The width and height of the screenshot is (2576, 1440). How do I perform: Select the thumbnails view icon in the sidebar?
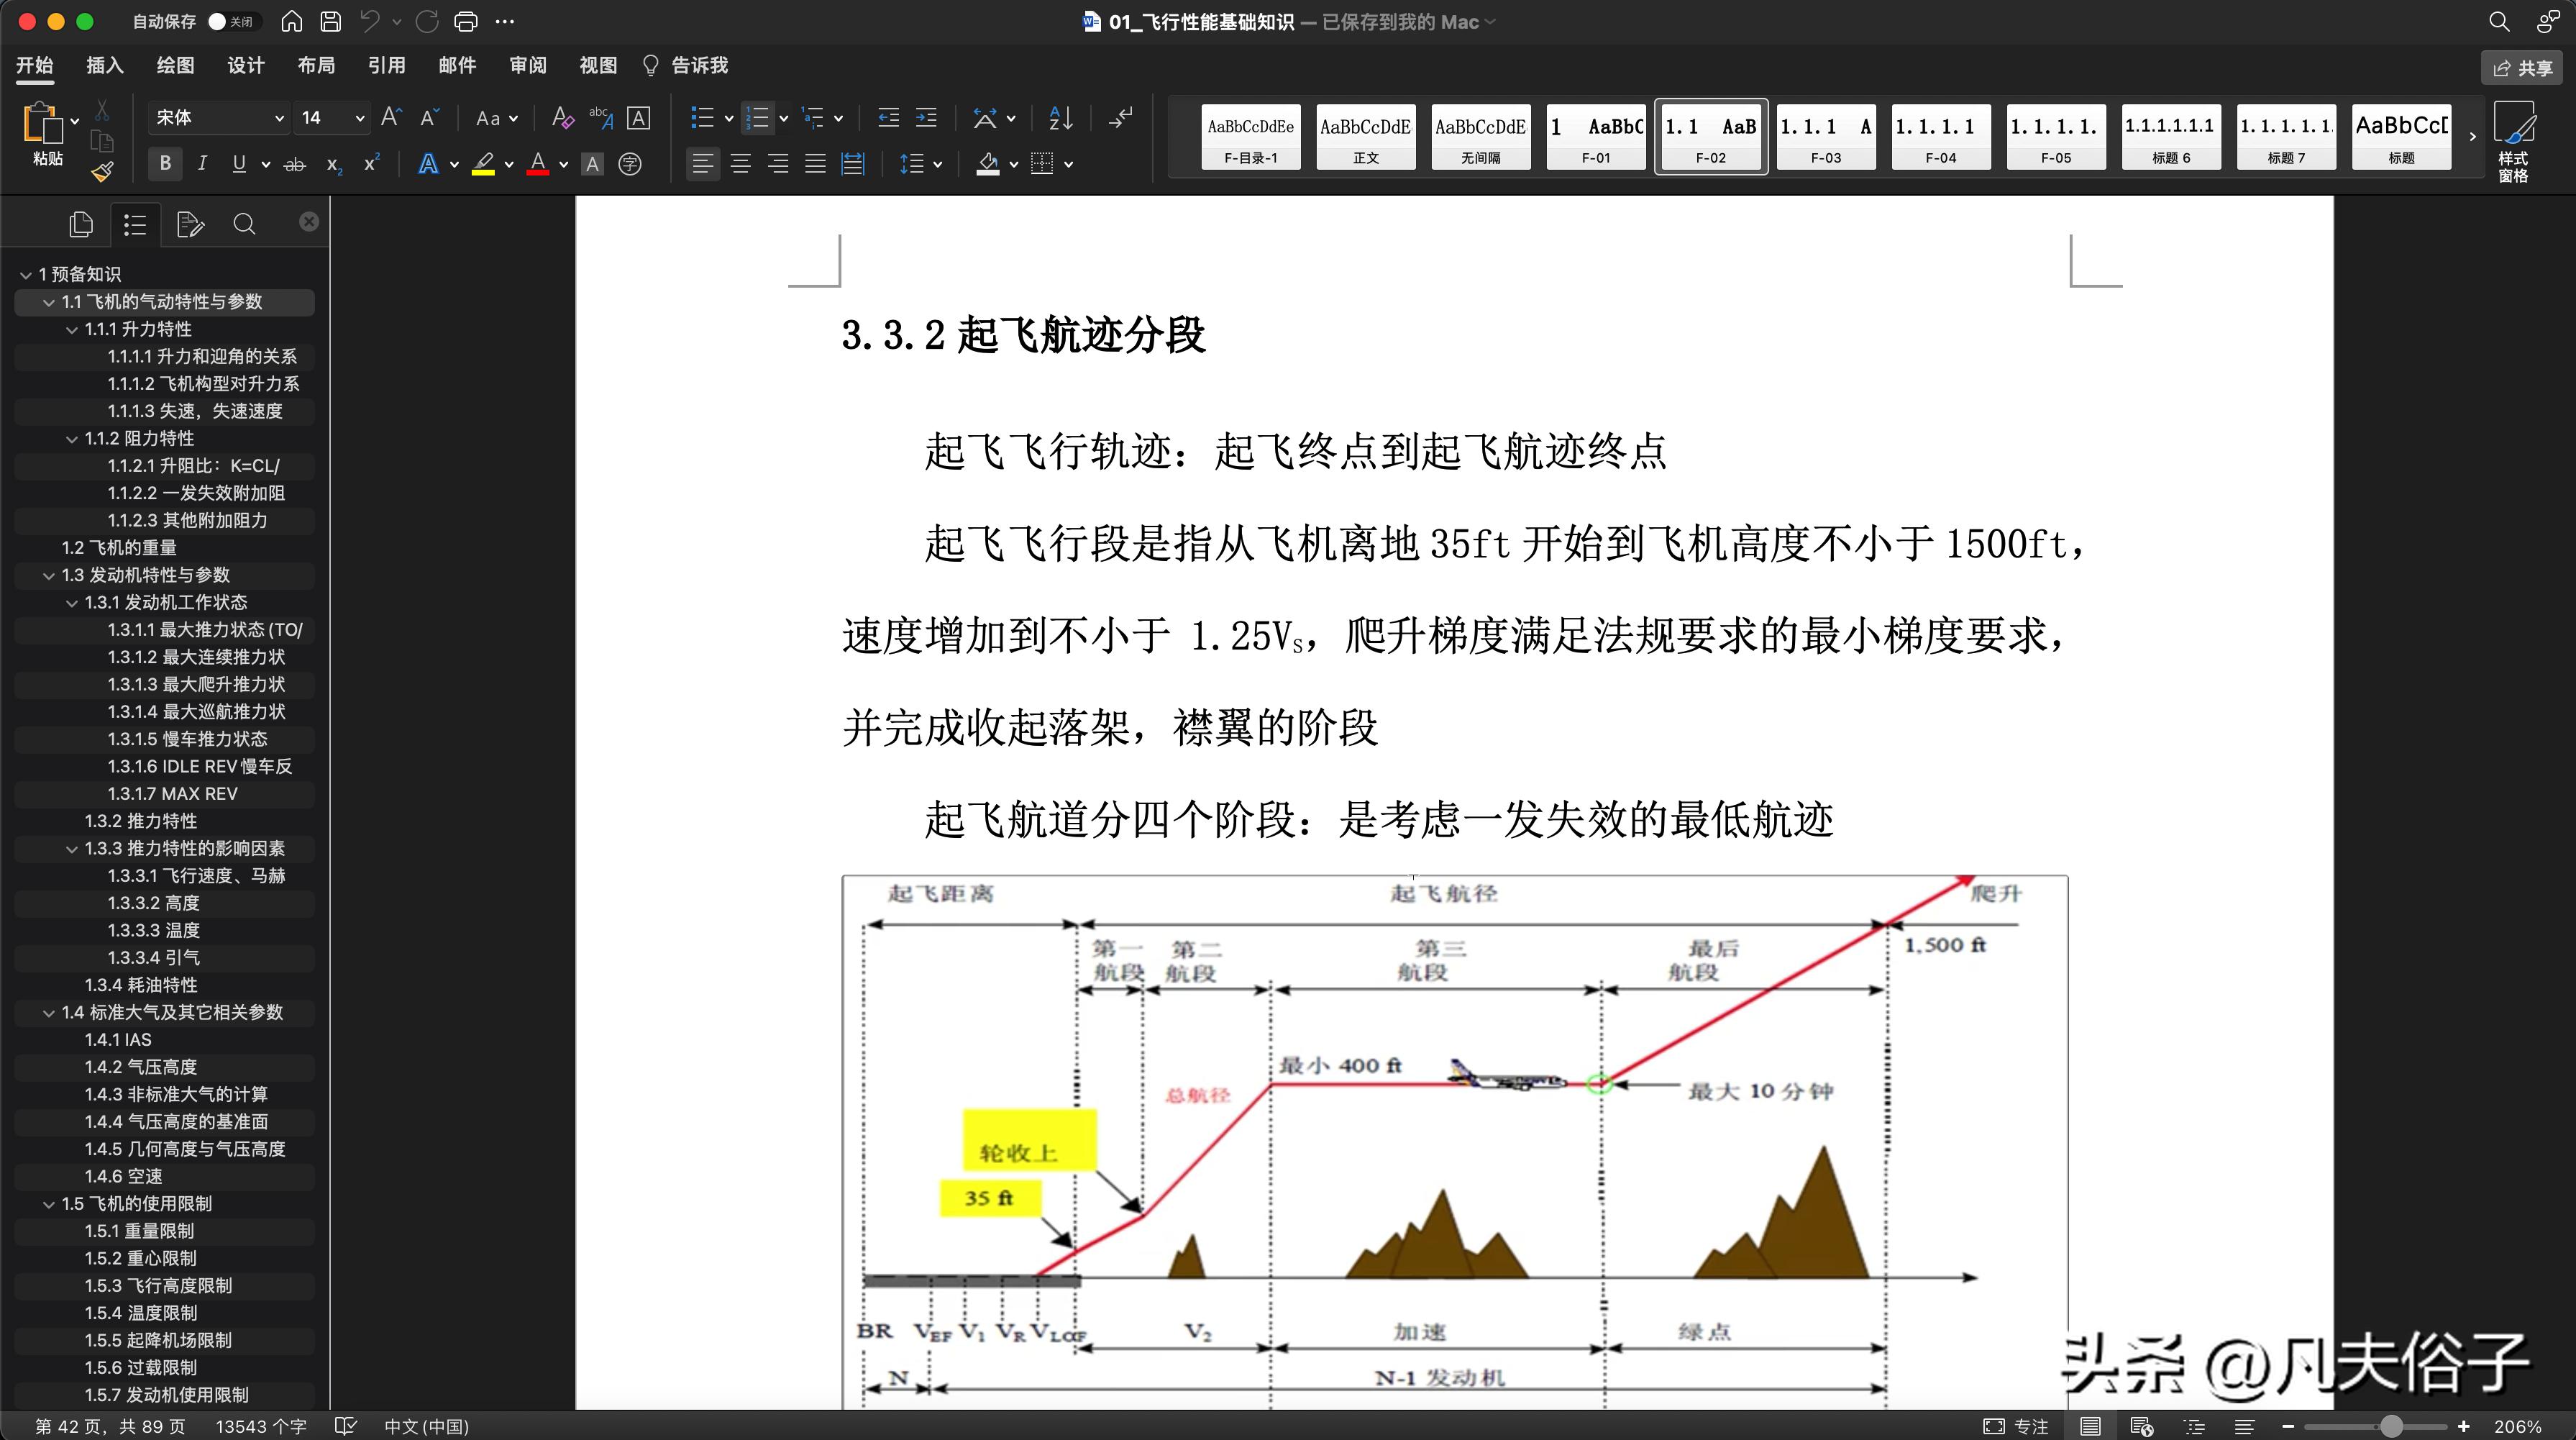[x=80, y=224]
